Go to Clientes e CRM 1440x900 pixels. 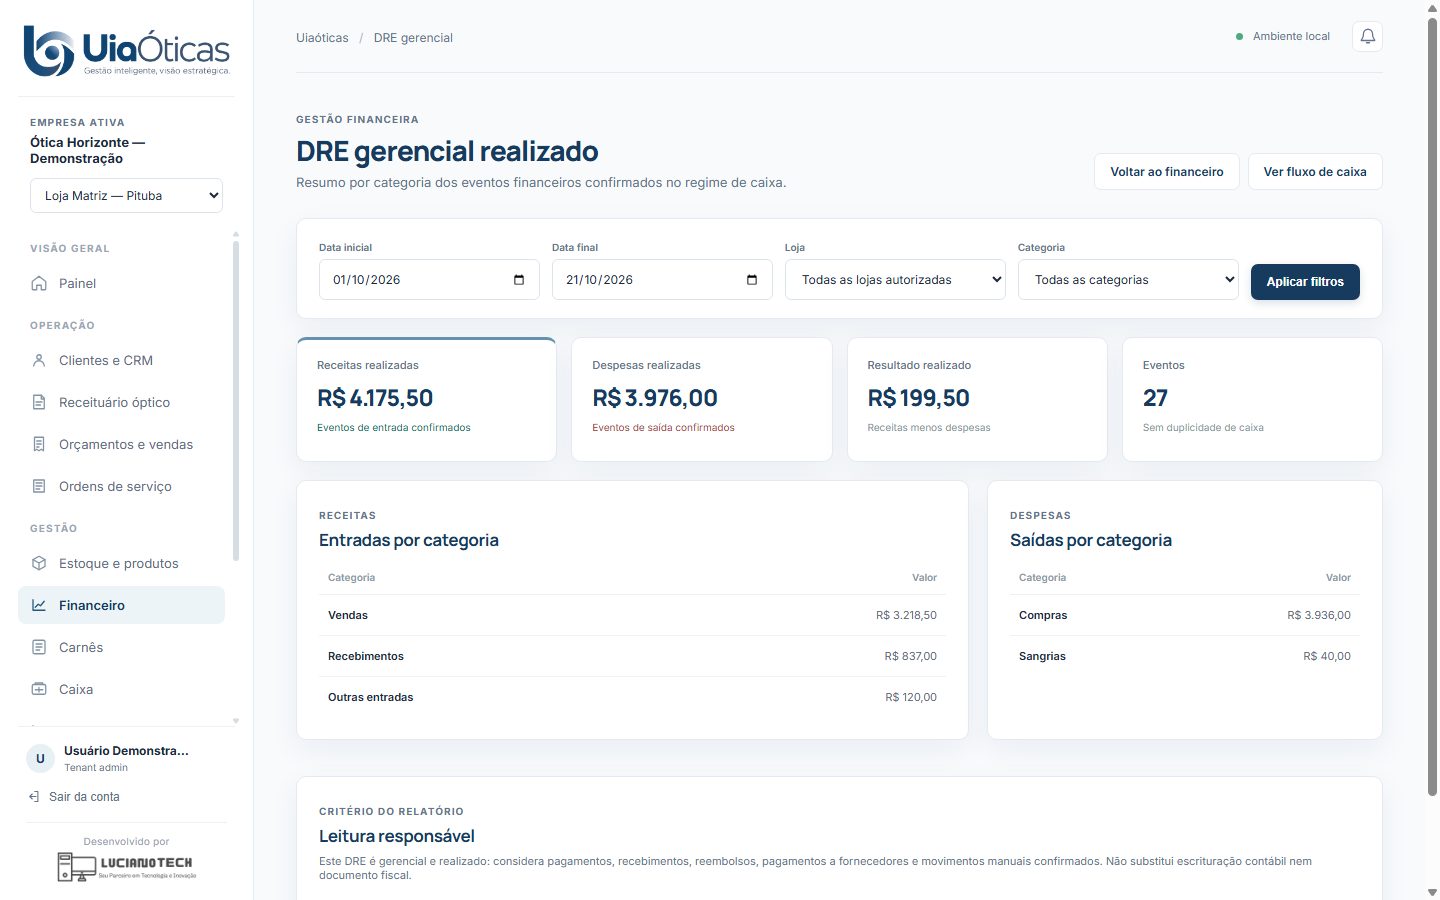pyautogui.click(x=121, y=360)
